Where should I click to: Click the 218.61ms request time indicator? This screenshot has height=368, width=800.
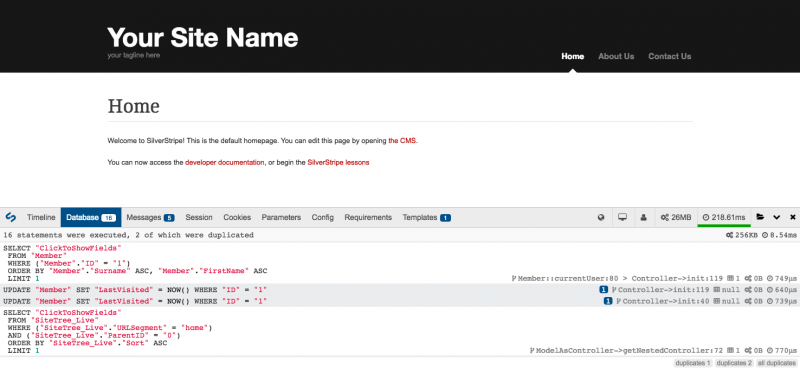[723, 217]
